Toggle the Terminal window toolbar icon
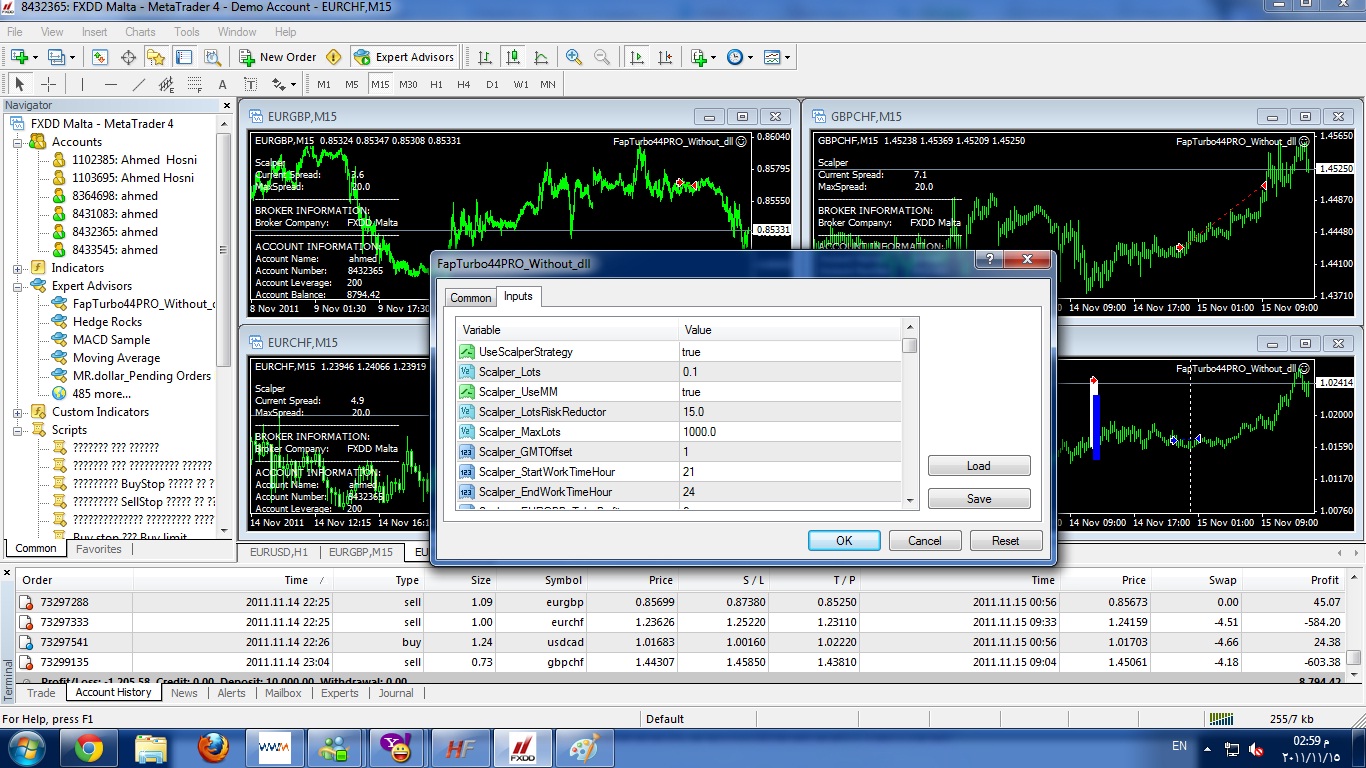 pos(185,57)
